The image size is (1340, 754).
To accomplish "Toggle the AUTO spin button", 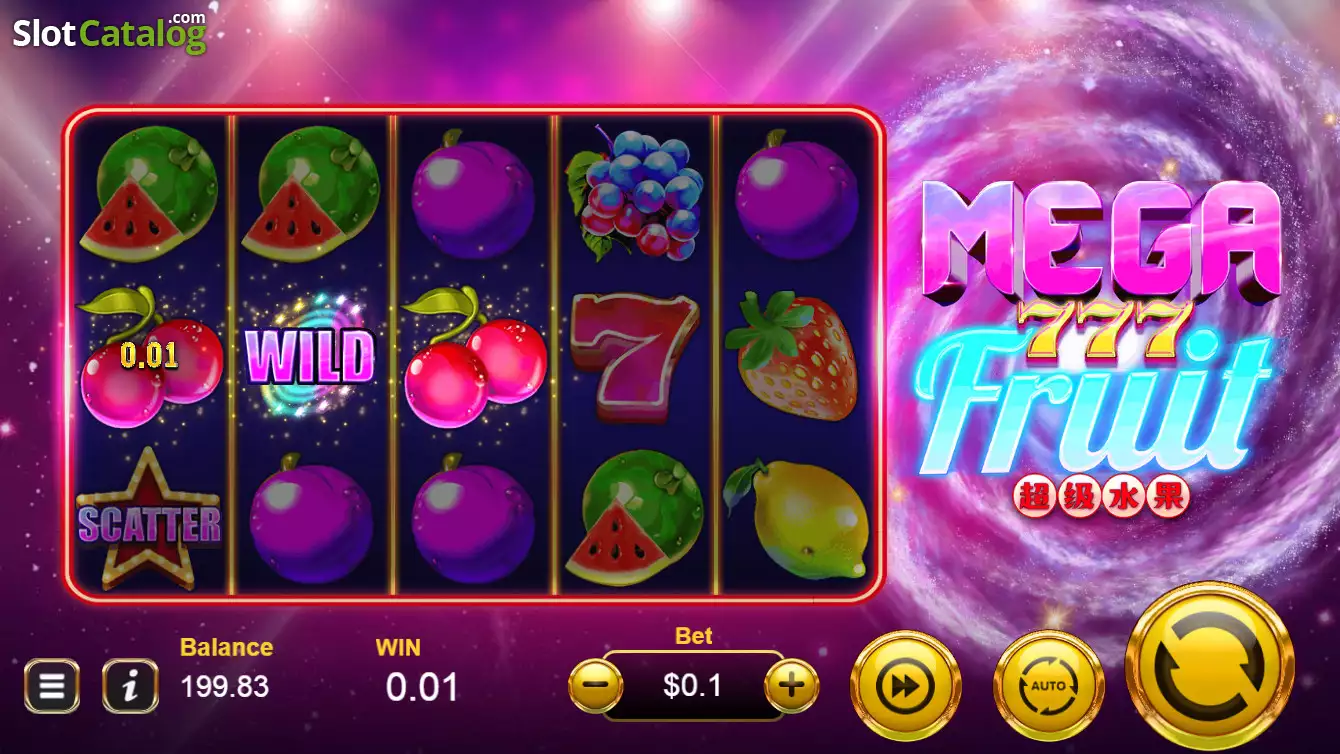I will pyautogui.click(x=1049, y=686).
